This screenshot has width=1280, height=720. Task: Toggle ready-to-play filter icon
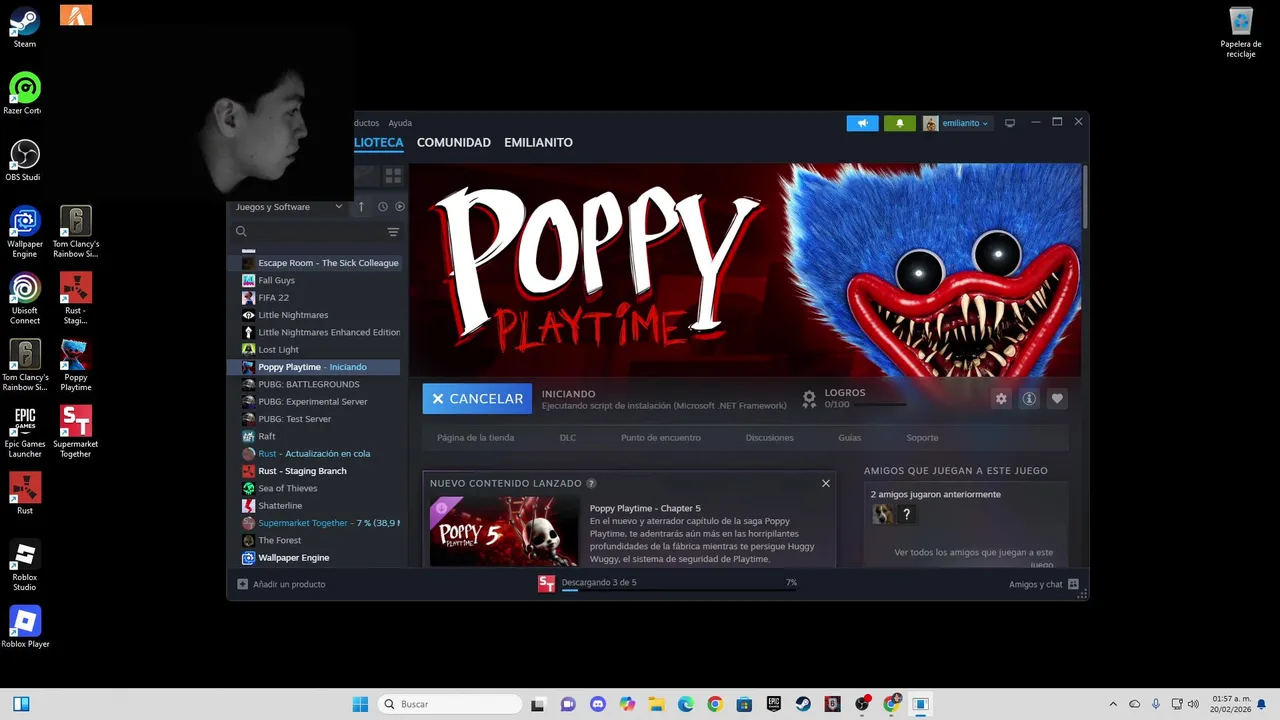tap(400, 207)
